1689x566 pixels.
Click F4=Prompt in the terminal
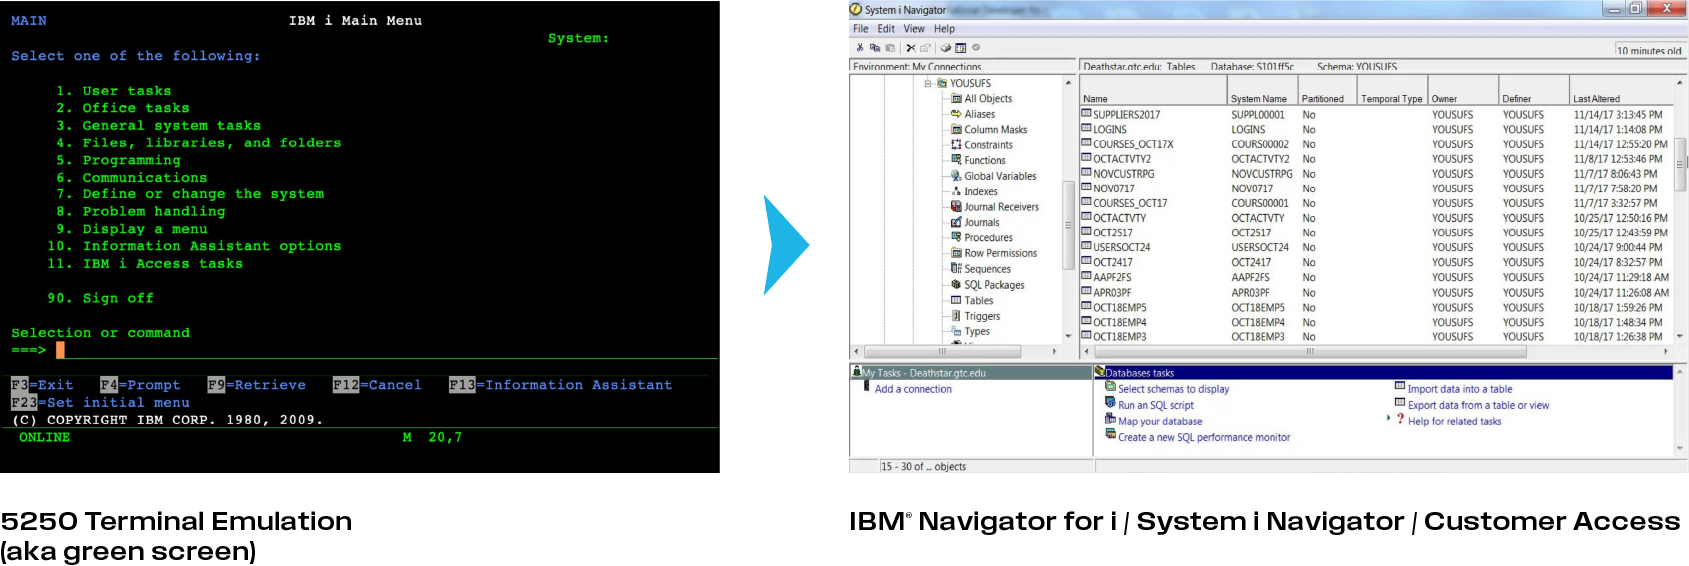(x=140, y=385)
